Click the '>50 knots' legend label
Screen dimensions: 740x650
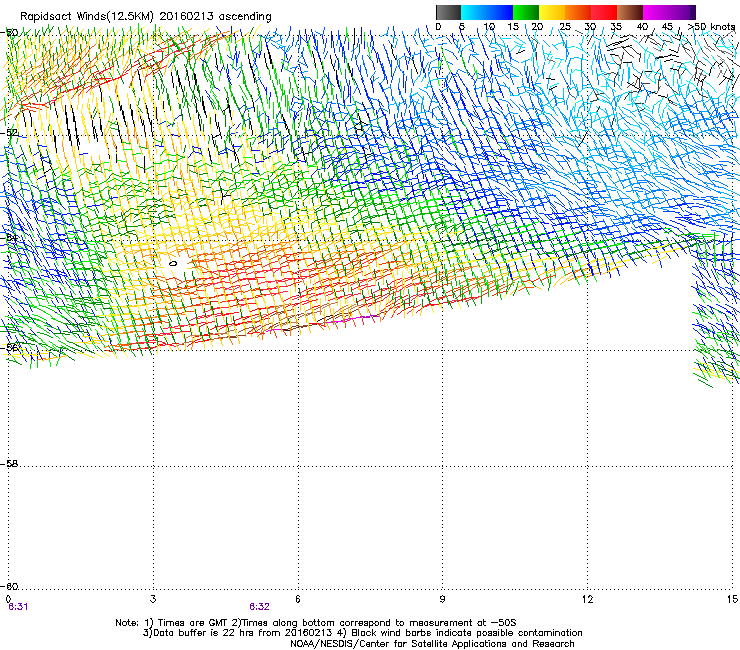point(711,27)
